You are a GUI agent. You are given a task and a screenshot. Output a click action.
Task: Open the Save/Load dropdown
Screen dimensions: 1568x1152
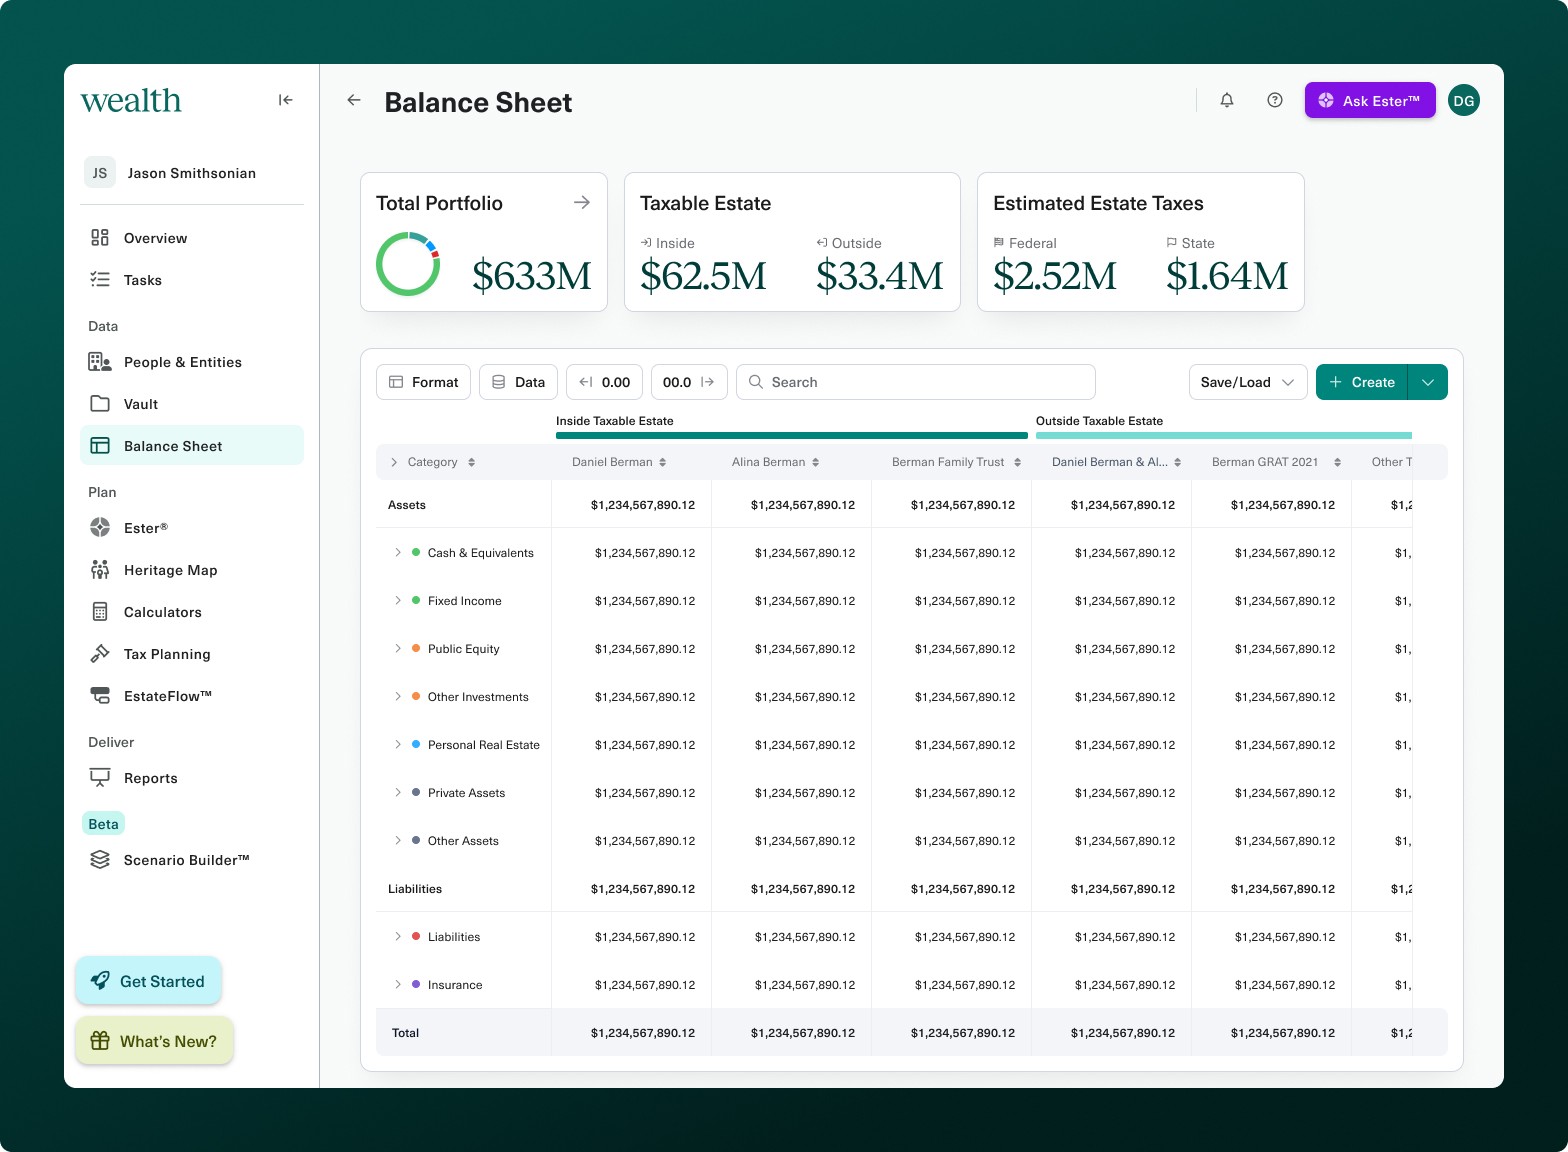1248,382
